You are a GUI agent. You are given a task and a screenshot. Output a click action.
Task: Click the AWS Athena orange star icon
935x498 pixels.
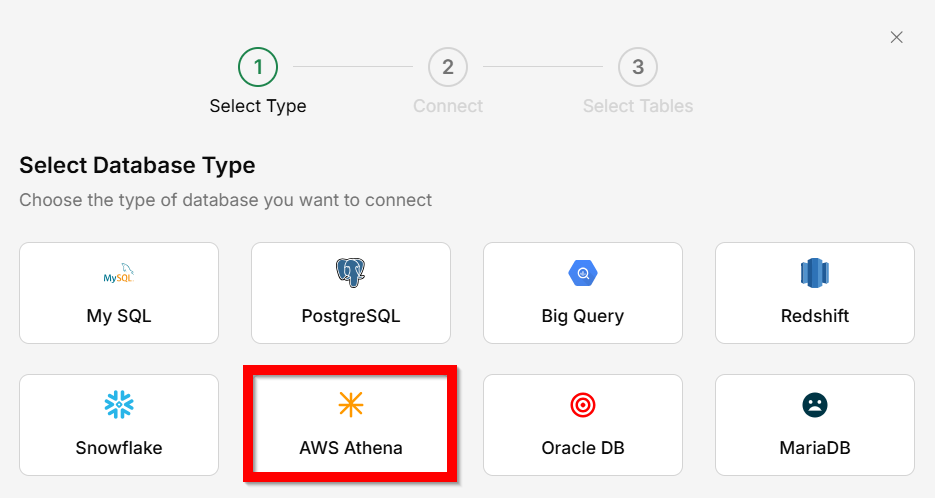coord(351,404)
